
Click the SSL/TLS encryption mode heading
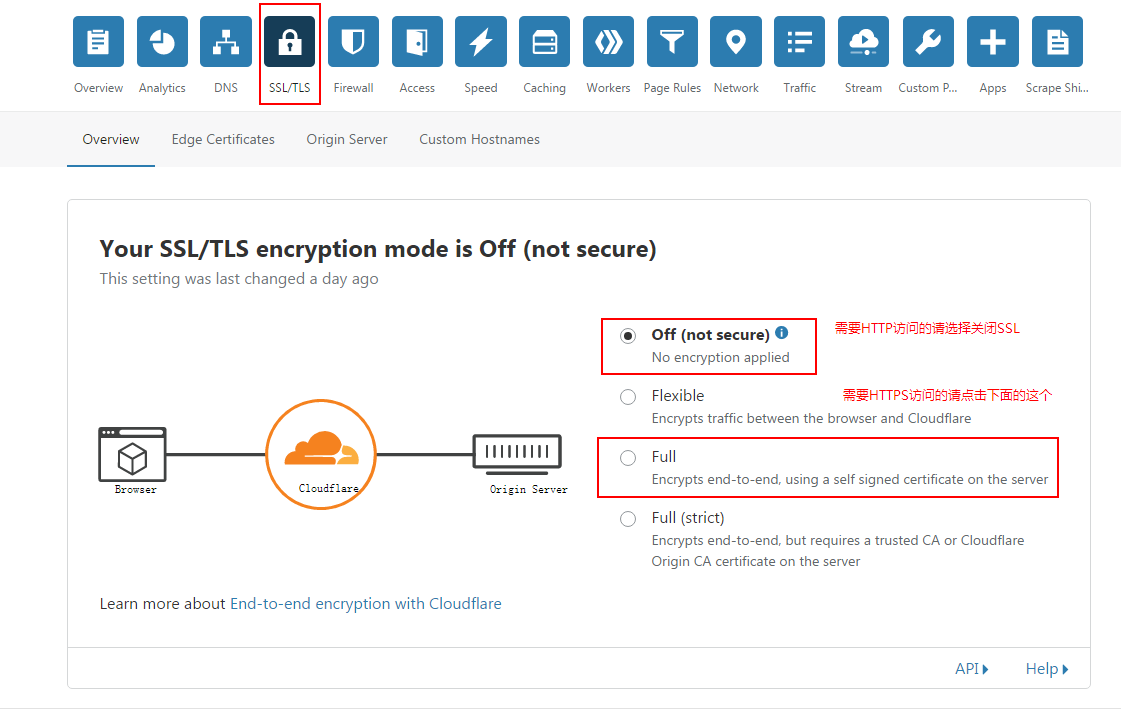377,249
